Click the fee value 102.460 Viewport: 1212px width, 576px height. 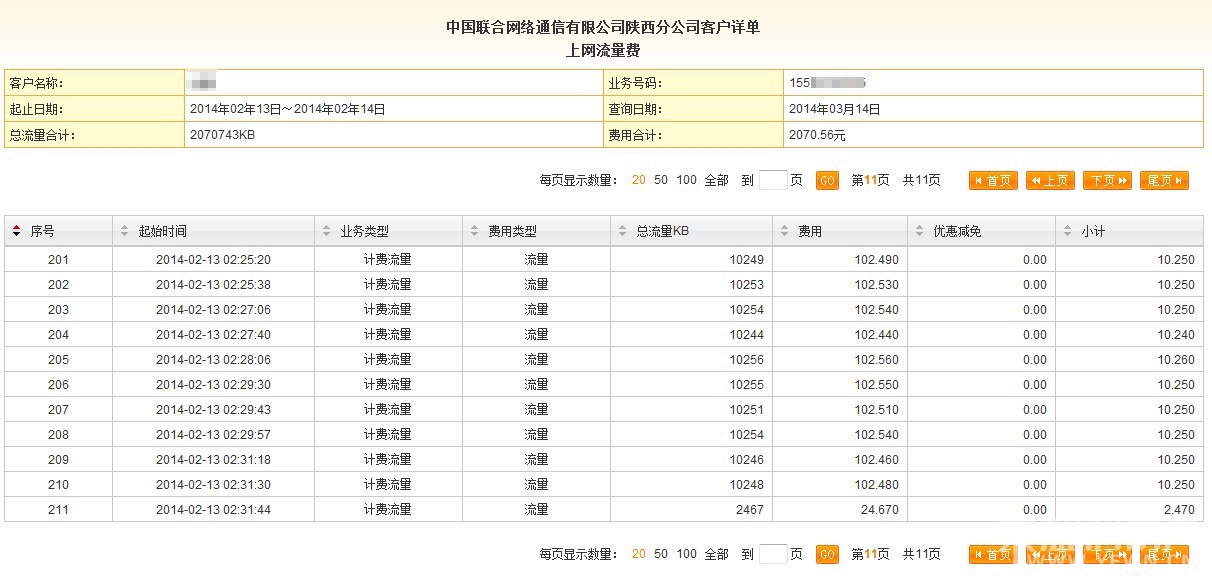point(876,460)
